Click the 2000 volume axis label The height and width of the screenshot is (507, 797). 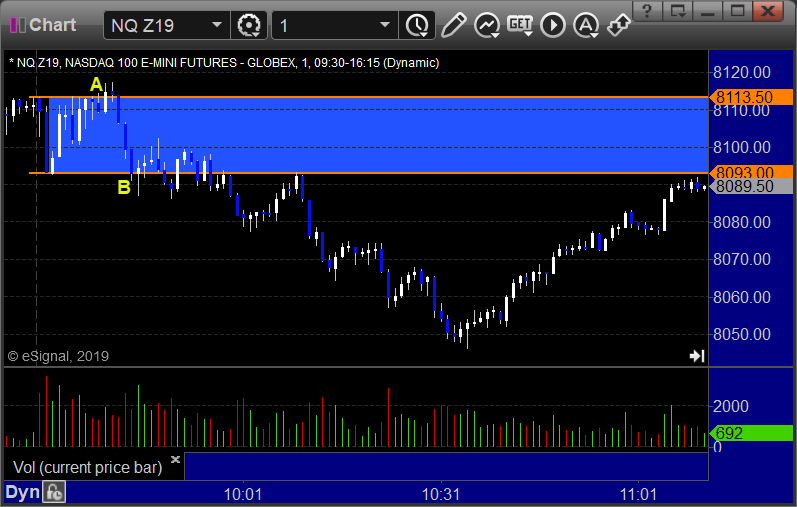[731, 406]
